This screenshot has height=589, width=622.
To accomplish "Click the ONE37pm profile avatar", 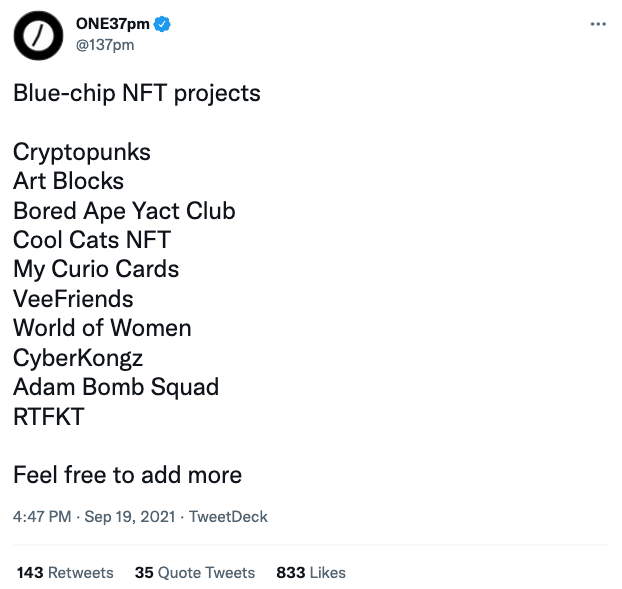I will click(37, 35).
